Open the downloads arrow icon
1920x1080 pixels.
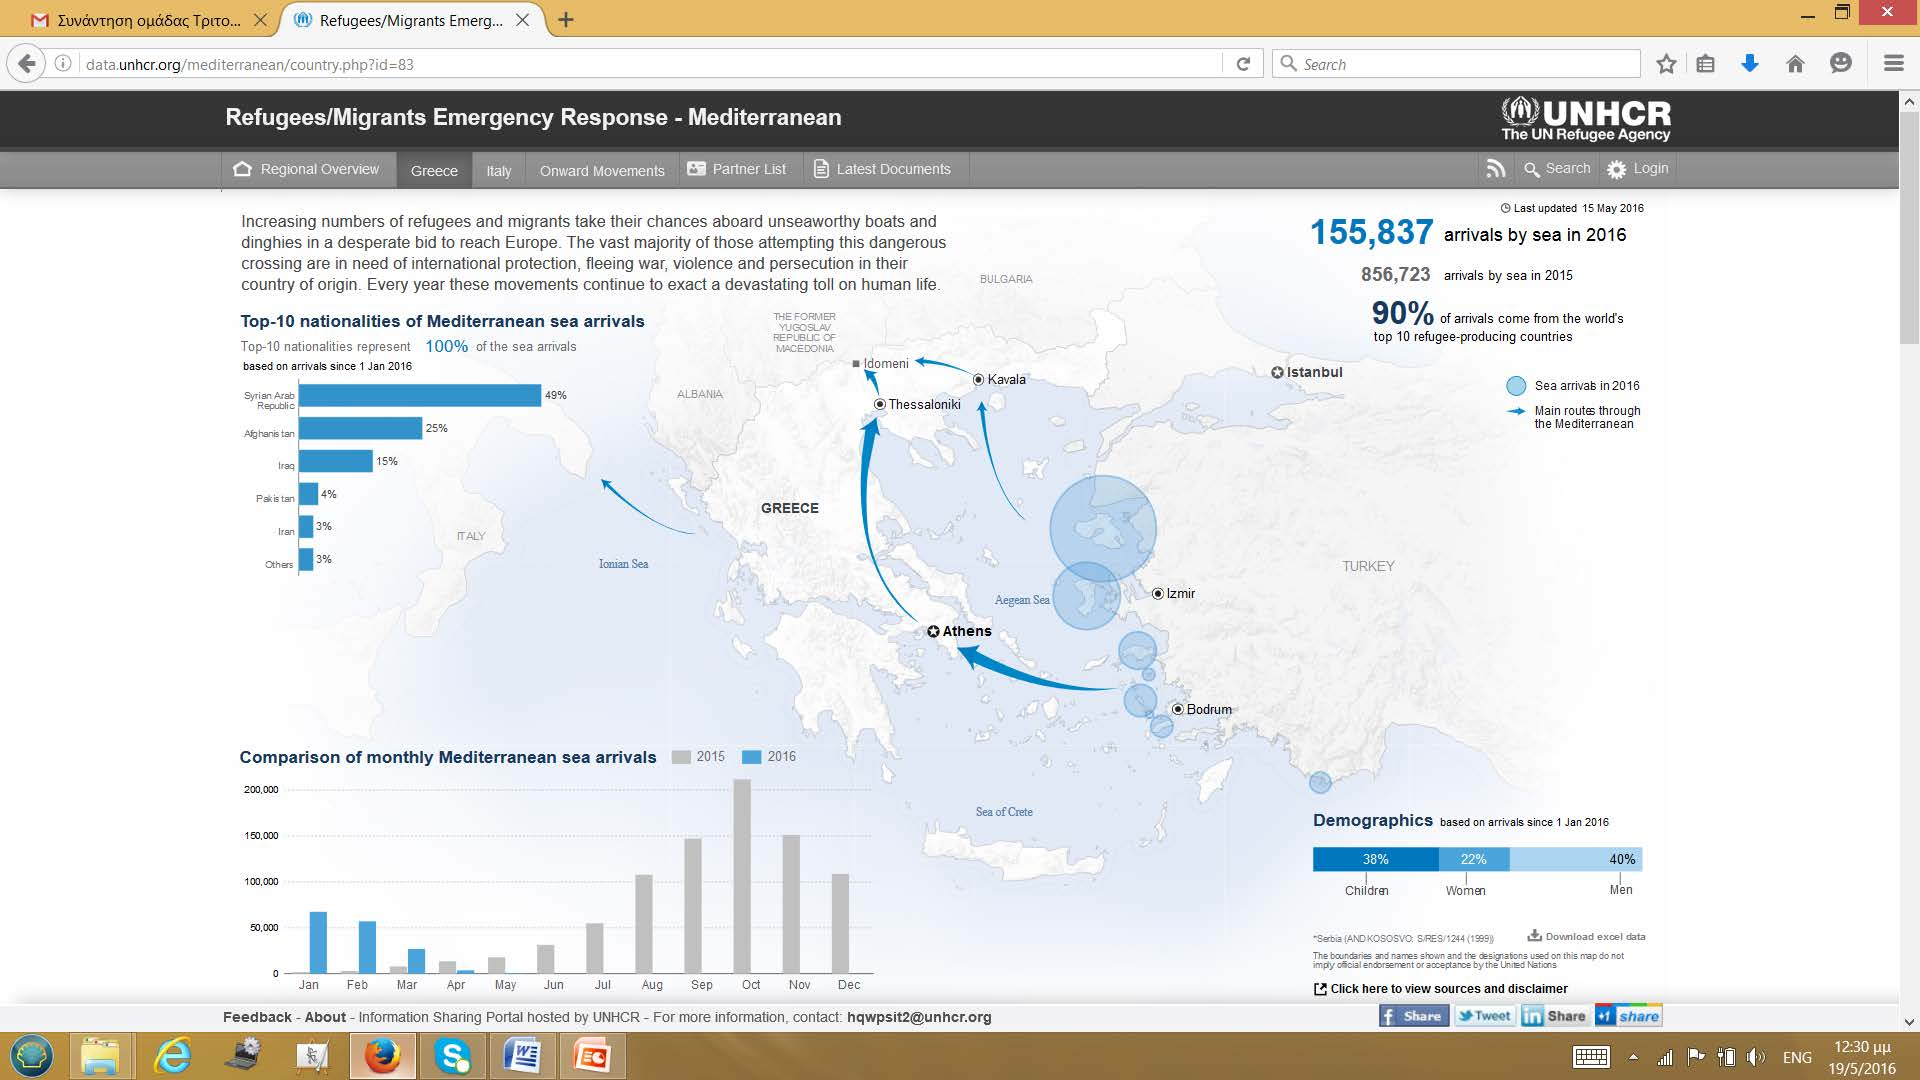(1750, 64)
